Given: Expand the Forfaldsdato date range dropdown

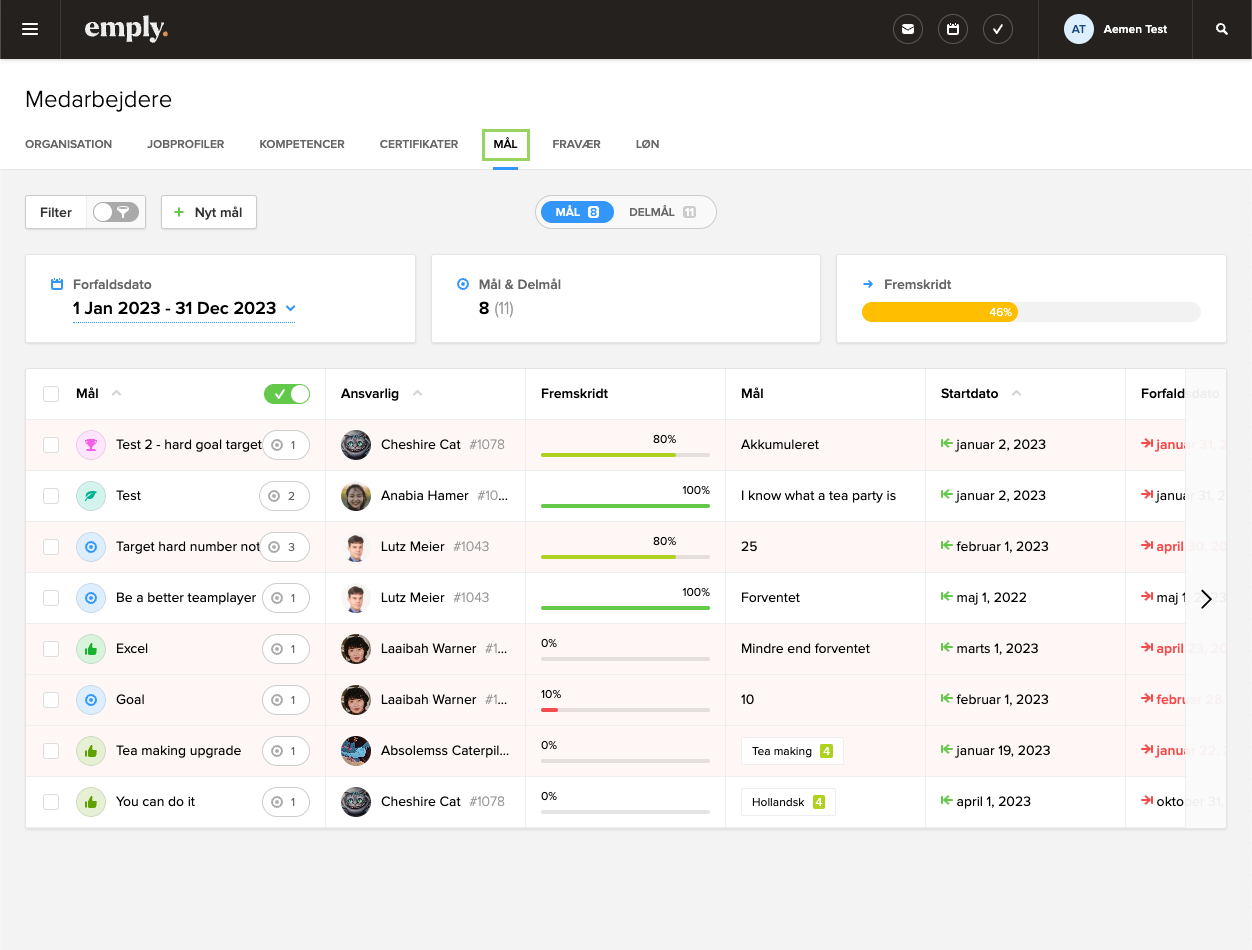Looking at the screenshot, I should click(x=290, y=309).
